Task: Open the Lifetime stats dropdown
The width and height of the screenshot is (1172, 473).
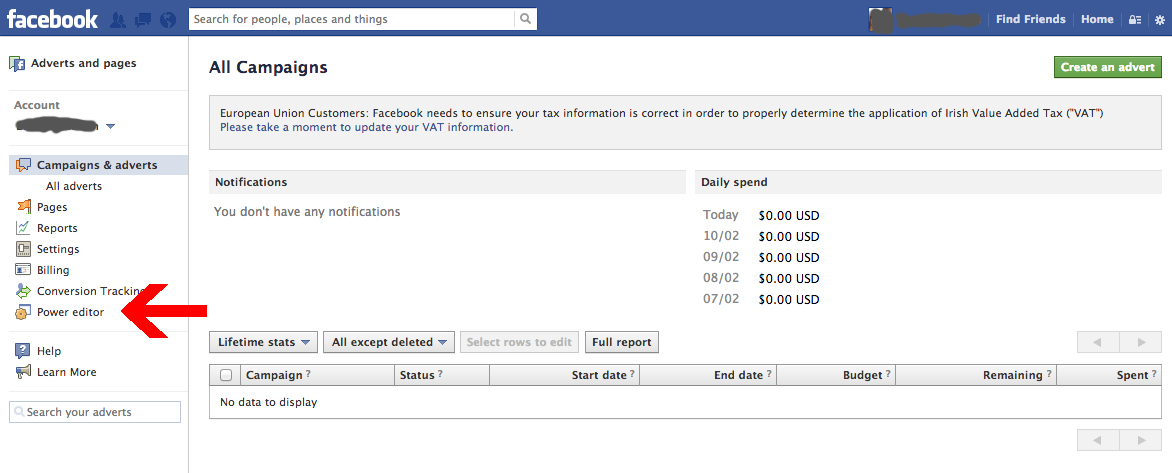Action: point(264,342)
